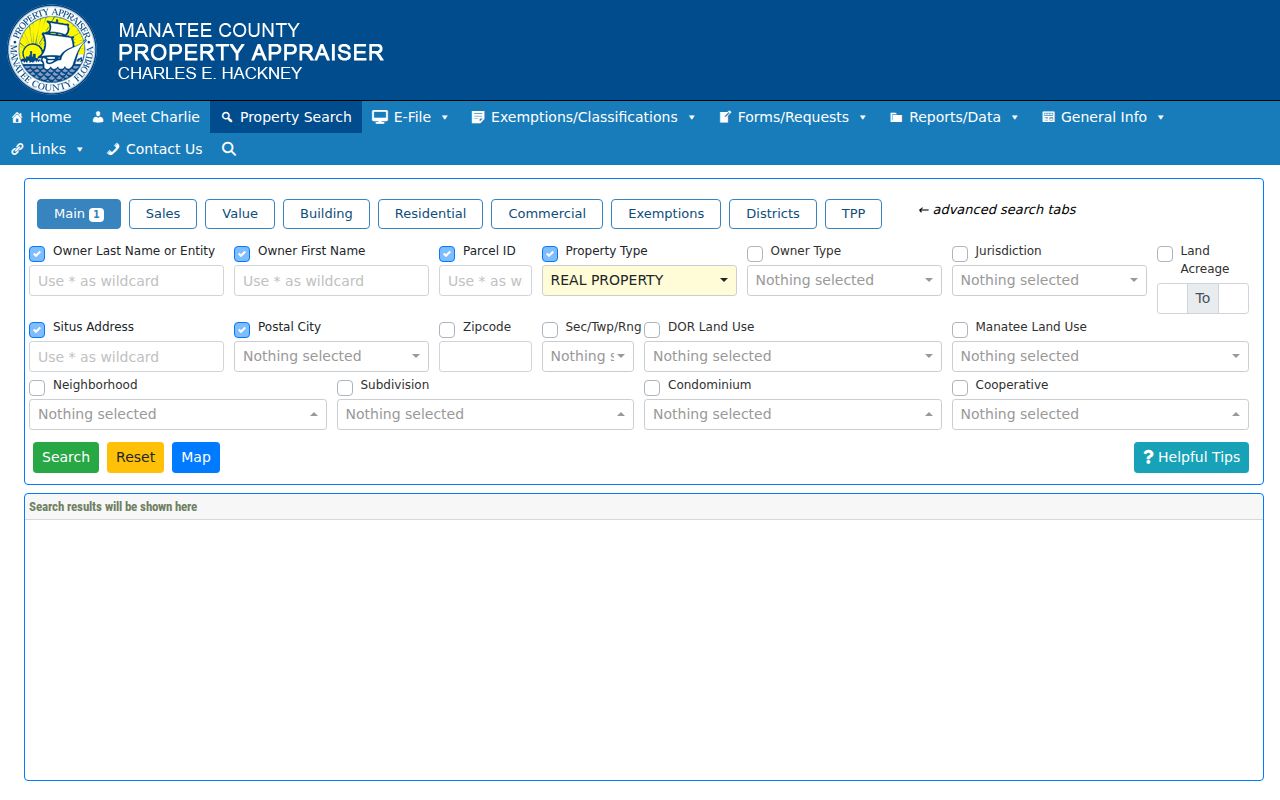Switch to the Sales search tab
The image size is (1280, 800).
click(x=163, y=214)
